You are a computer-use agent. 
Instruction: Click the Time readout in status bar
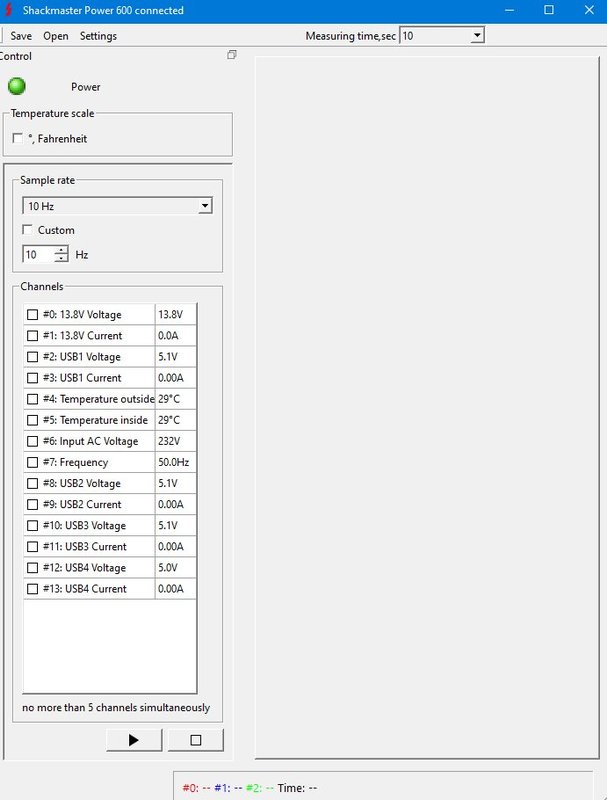tap(297, 788)
